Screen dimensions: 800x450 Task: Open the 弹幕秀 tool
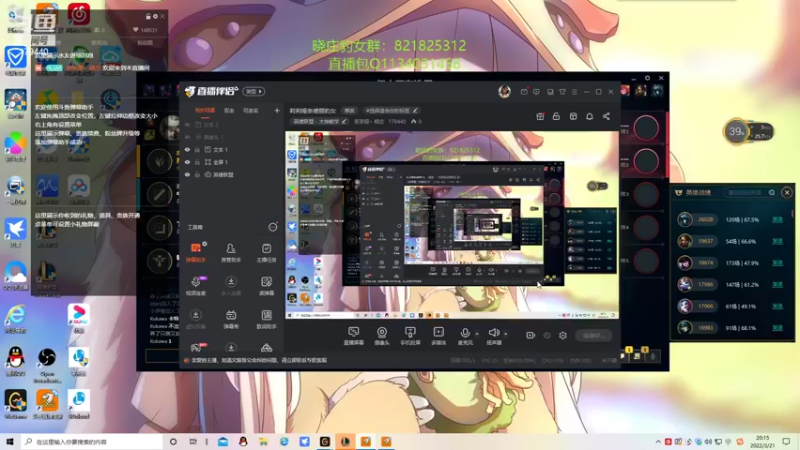[231, 319]
